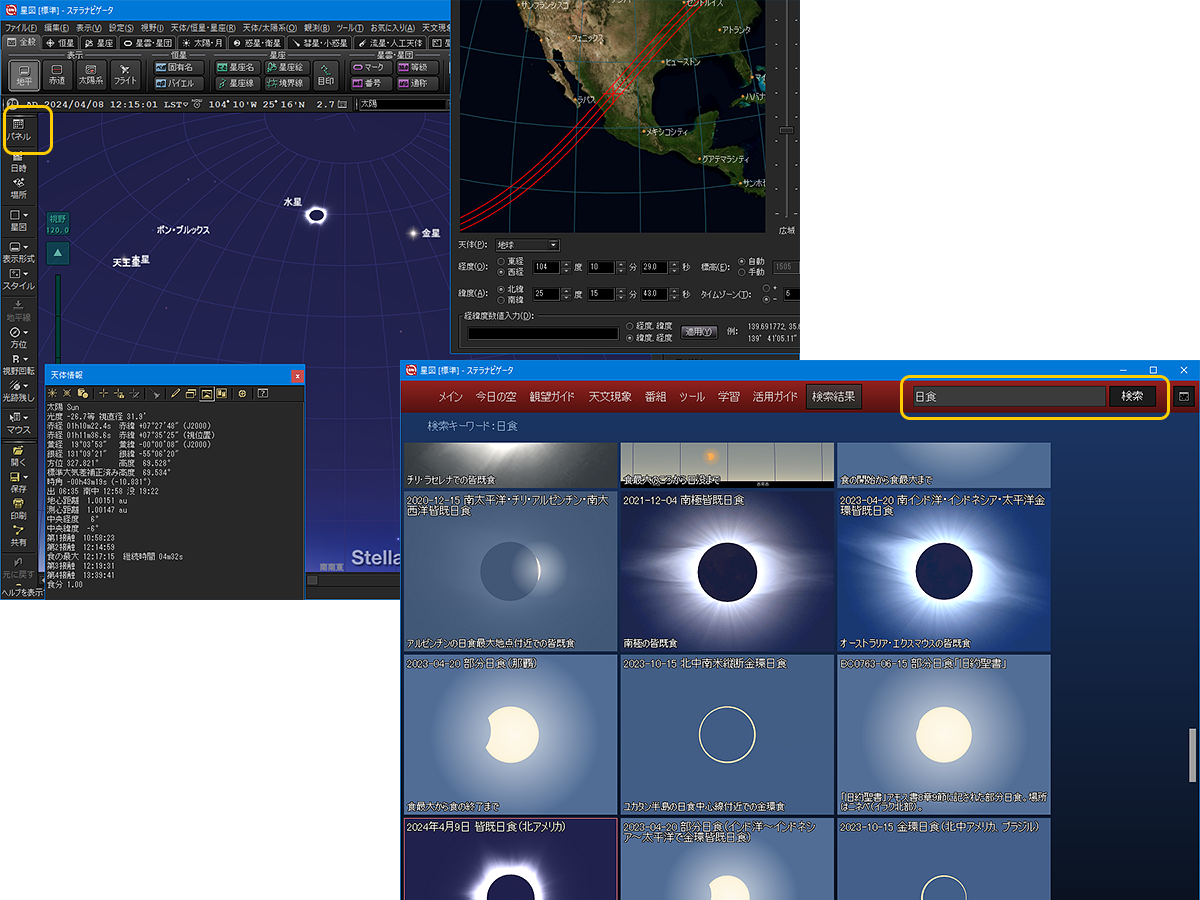Click the 日時 date-time icon
Image resolution: width=1200 pixels, height=900 pixels.
(19, 161)
